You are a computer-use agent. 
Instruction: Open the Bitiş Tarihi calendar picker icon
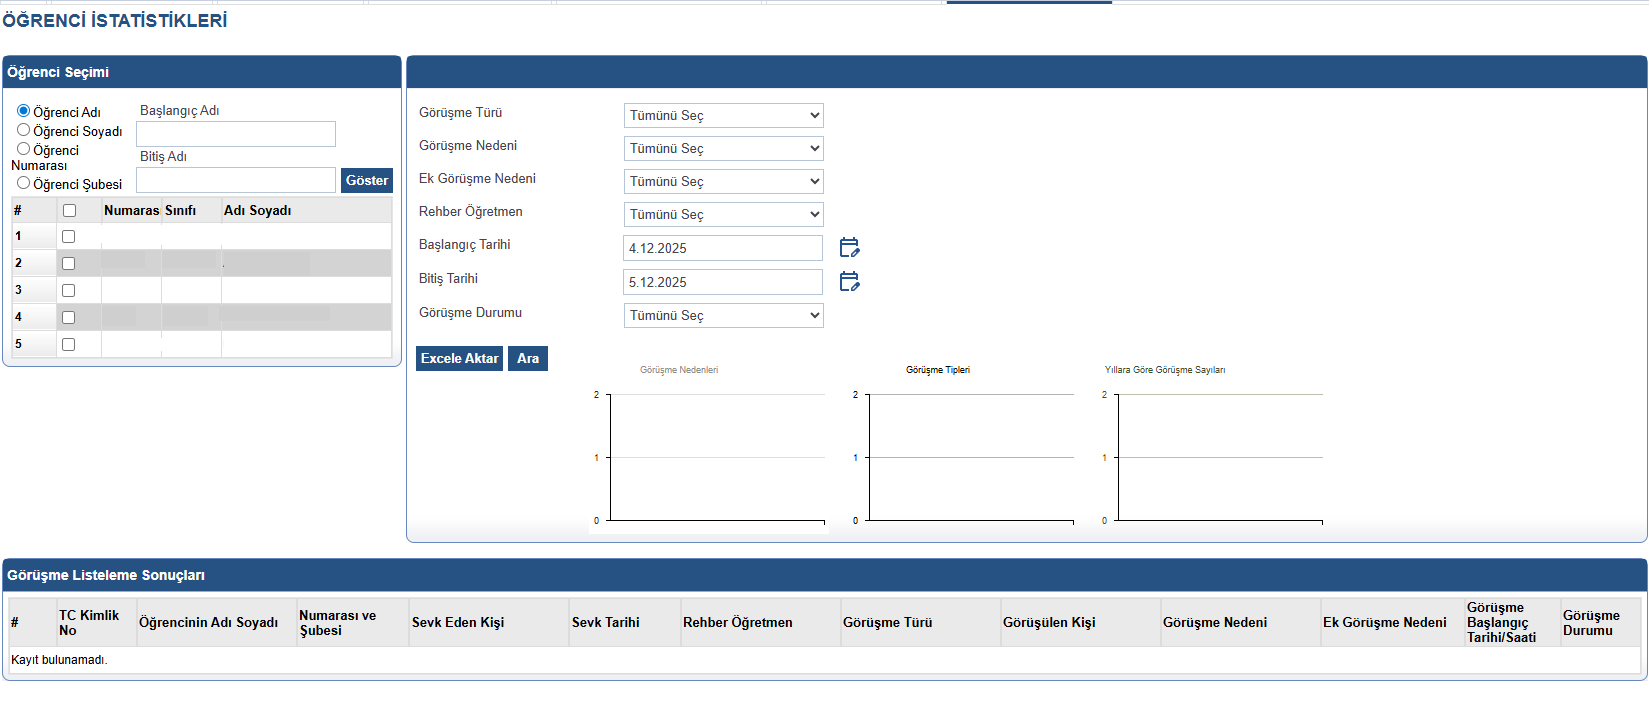[849, 281]
